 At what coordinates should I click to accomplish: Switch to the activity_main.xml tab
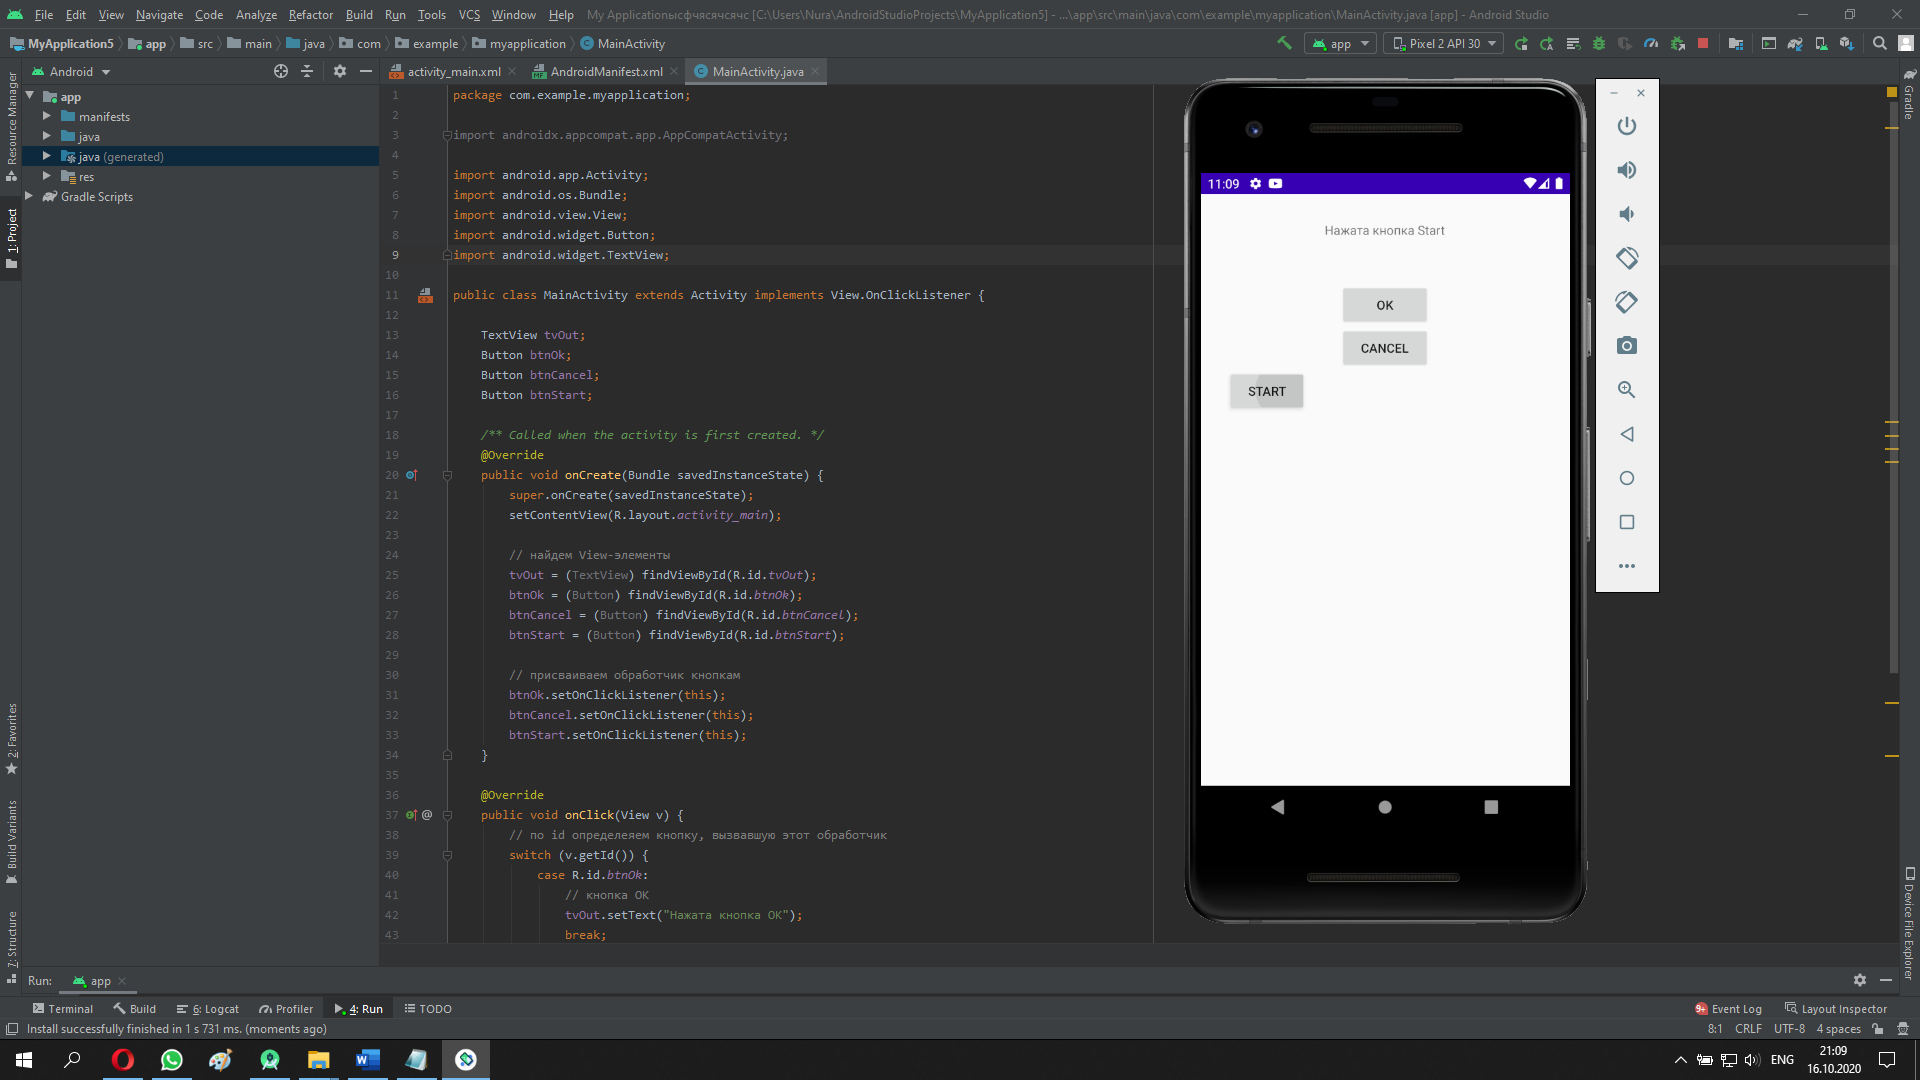pos(453,71)
